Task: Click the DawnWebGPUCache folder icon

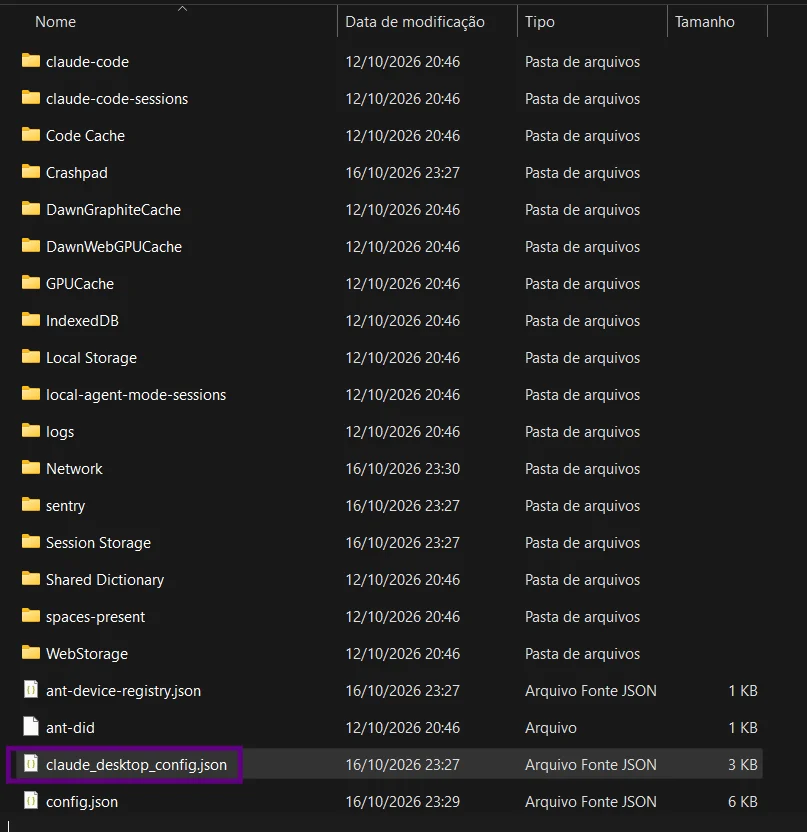Action: [x=31, y=246]
